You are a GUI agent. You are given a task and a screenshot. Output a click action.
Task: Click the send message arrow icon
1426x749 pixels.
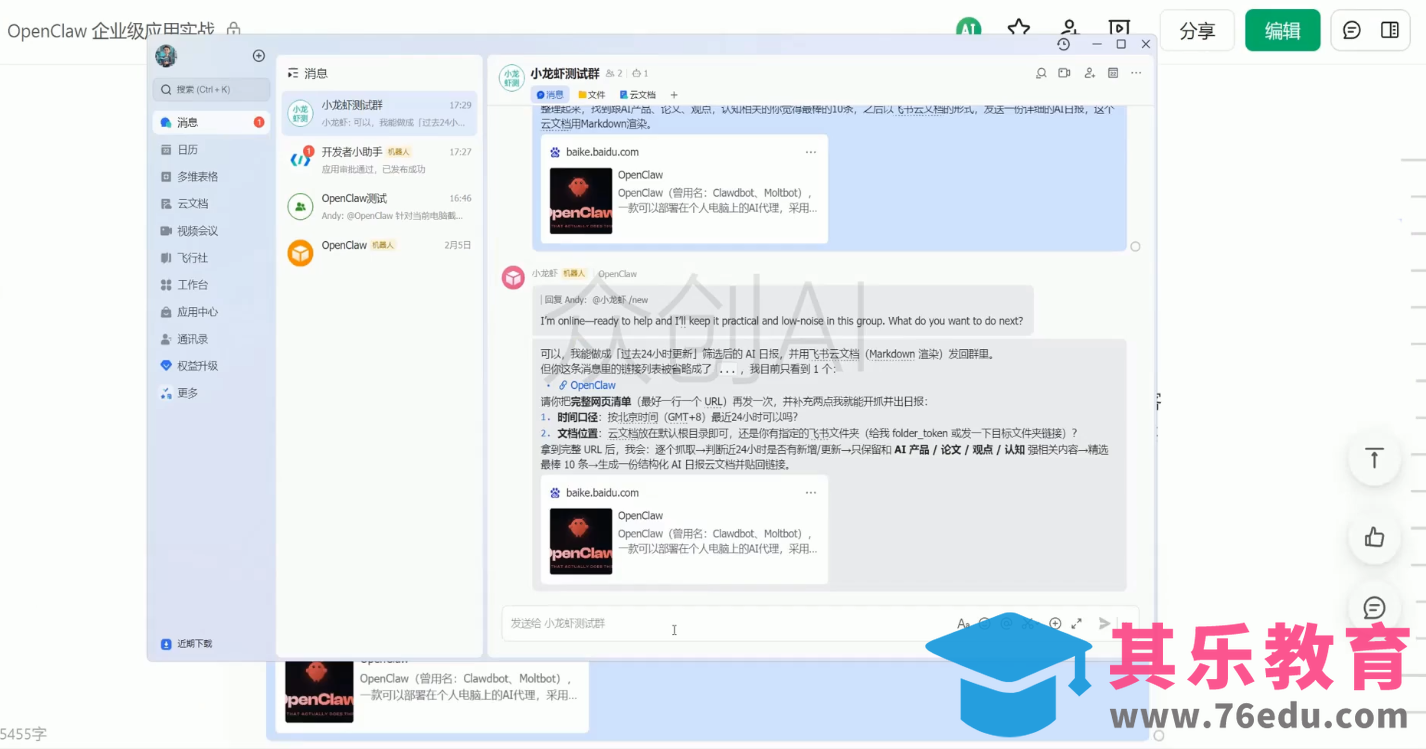[x=1104, y=623]
